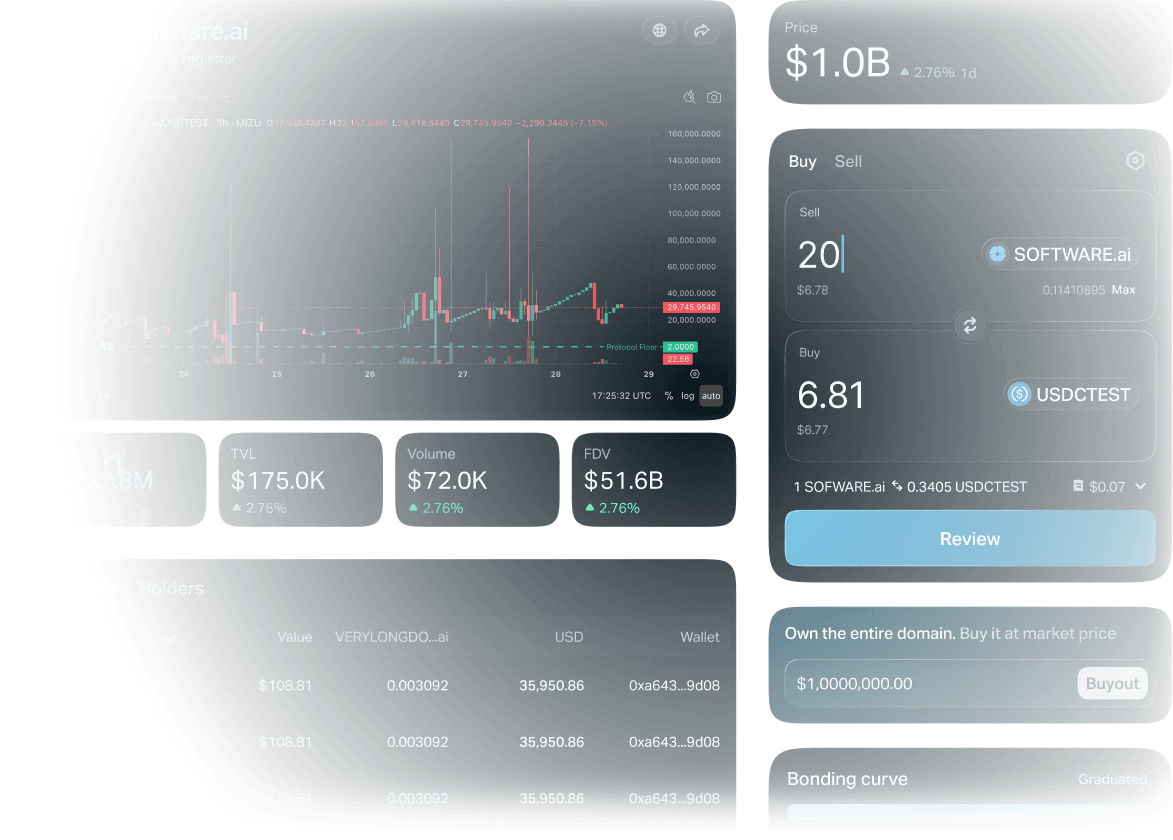This screenshot has width=1173, height=840.
Task: Expand the 0.3405 USDCTEST rate chevron
Action: [x=1143, y=487]
